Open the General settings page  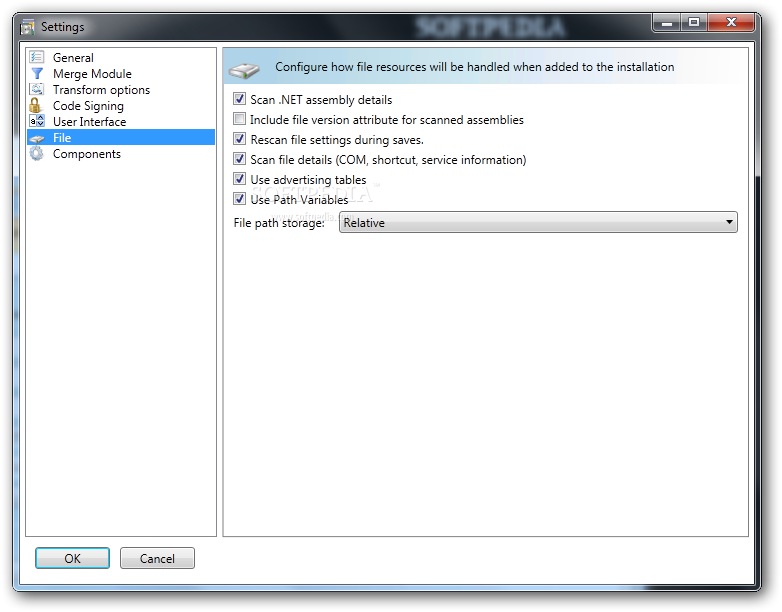(x=73, y=58)
